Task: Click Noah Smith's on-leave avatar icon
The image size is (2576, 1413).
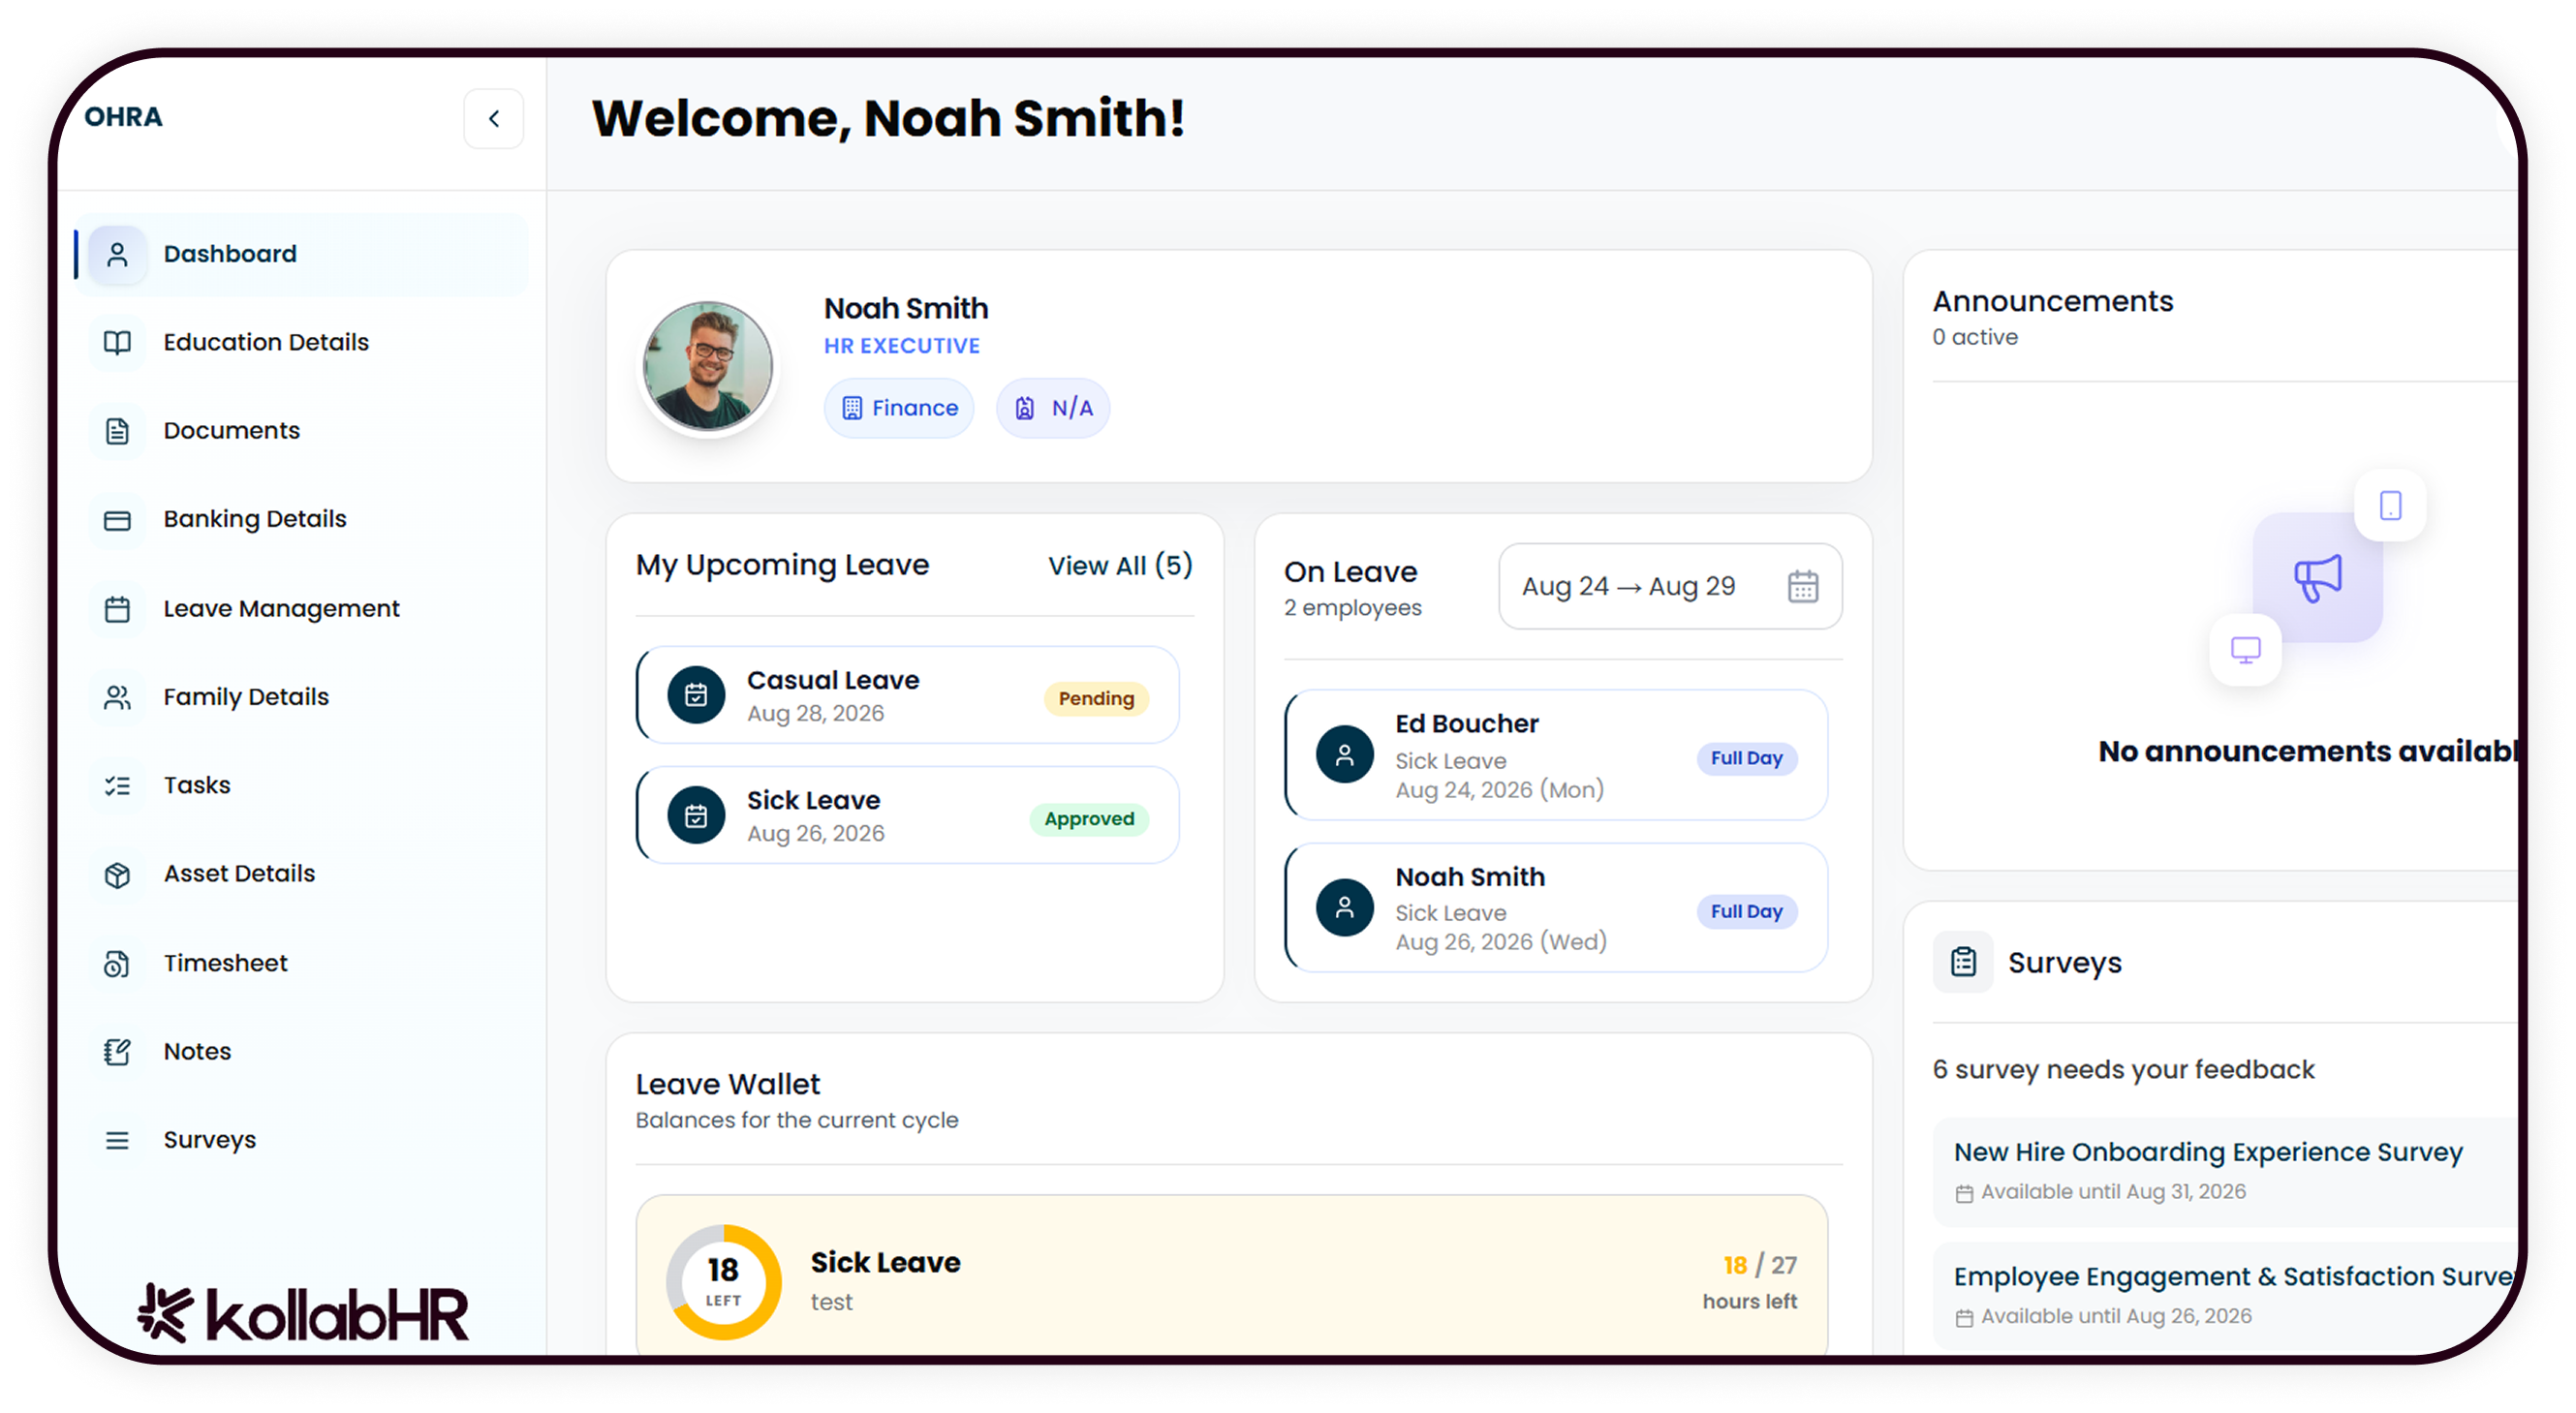Action: [x=1344, y=908]
